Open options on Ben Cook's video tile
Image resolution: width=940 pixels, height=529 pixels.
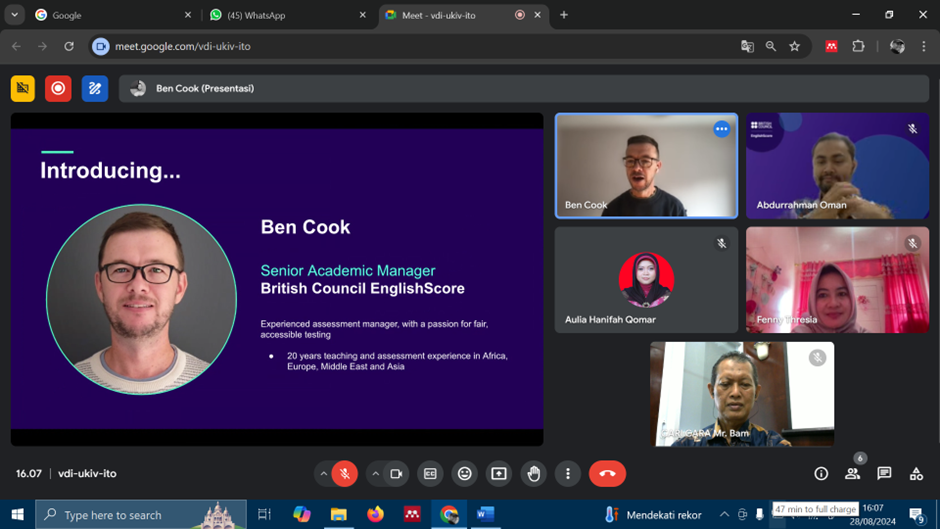point(721,129)
